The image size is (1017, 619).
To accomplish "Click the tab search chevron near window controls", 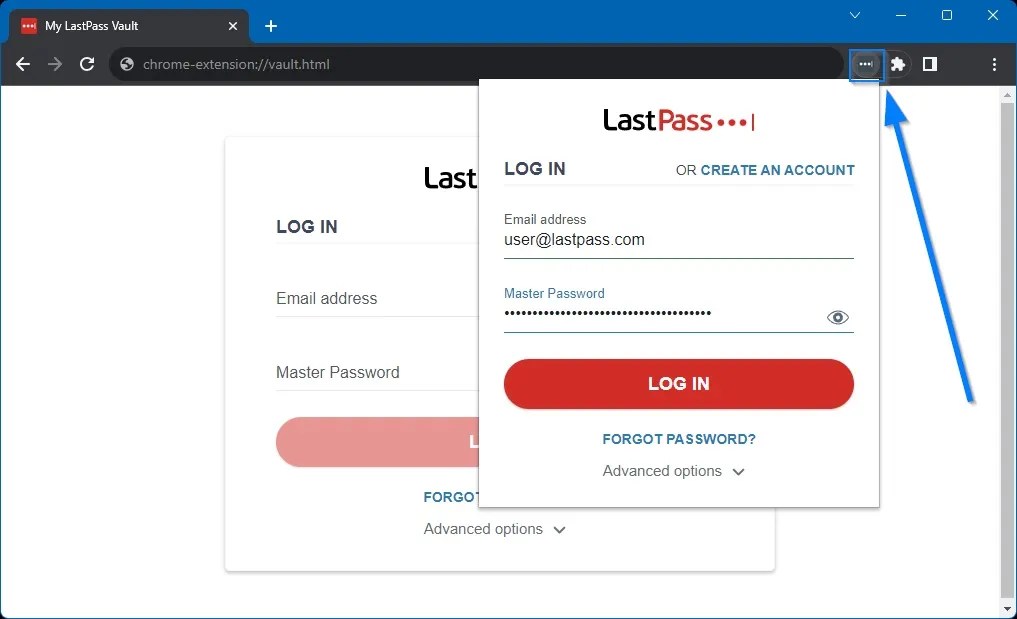I will 854,15.
